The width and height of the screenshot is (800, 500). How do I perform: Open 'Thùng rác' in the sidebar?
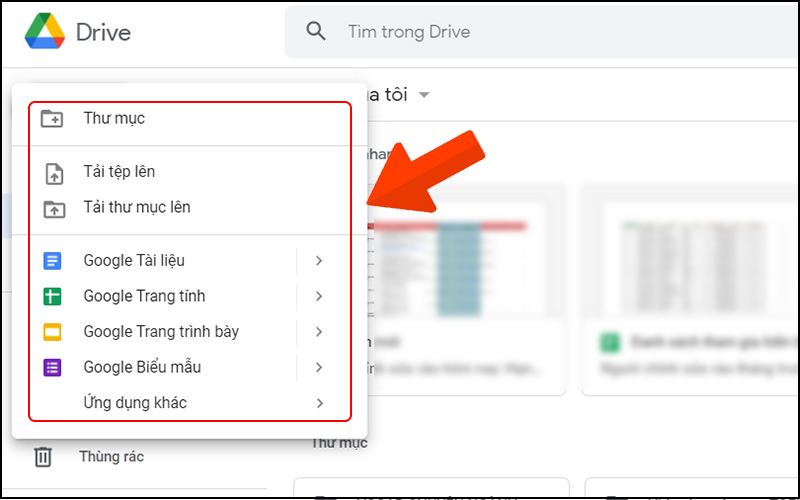pos(112,457)
